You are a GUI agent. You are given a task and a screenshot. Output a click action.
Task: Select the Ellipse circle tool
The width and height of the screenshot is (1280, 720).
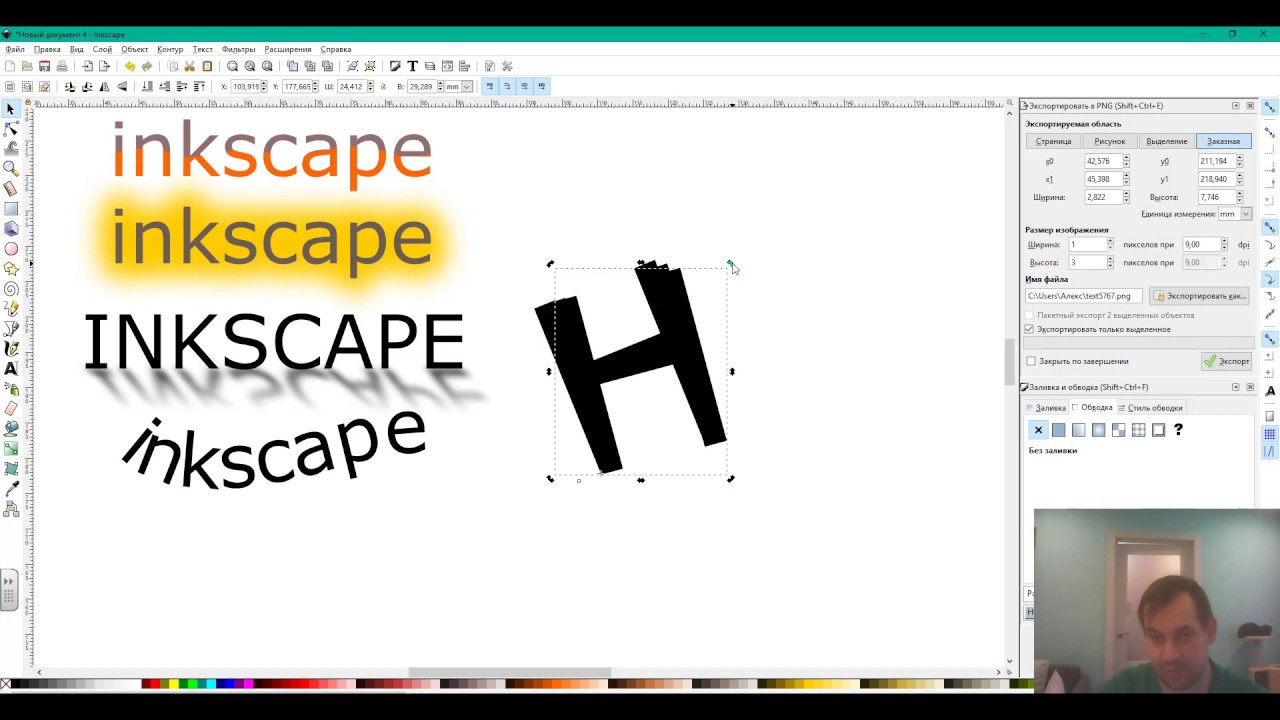coord(11,249)
